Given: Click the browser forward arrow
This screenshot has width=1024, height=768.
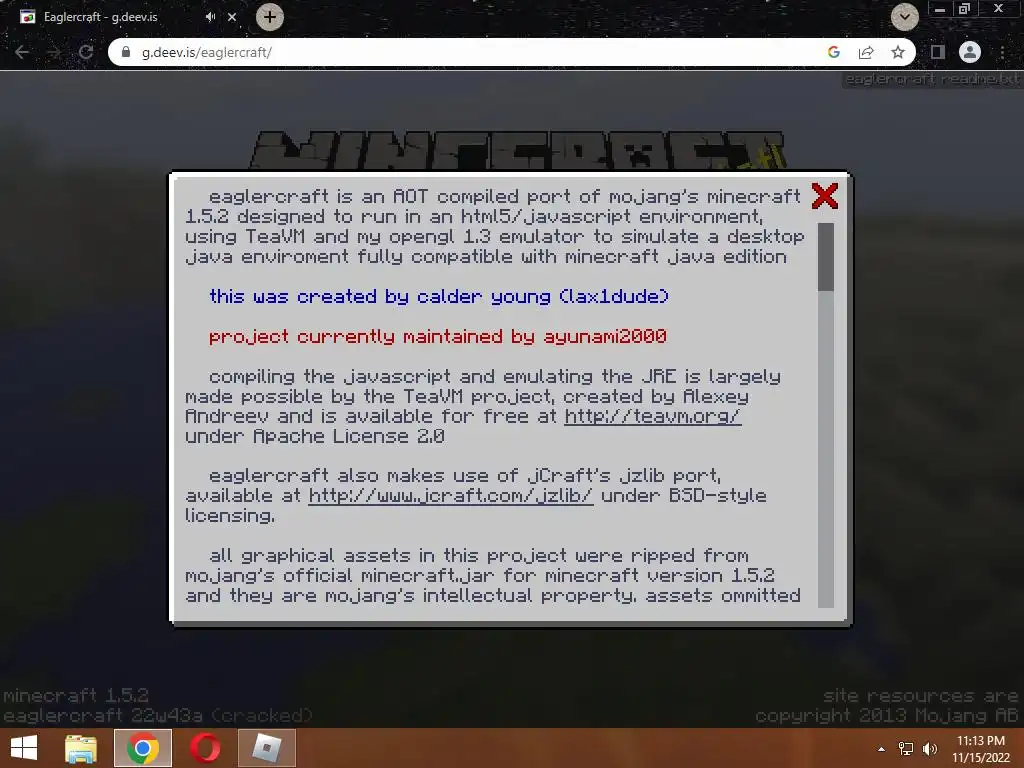Looking at the screenshot, I should pyautogui.click(x=54, y=52).
